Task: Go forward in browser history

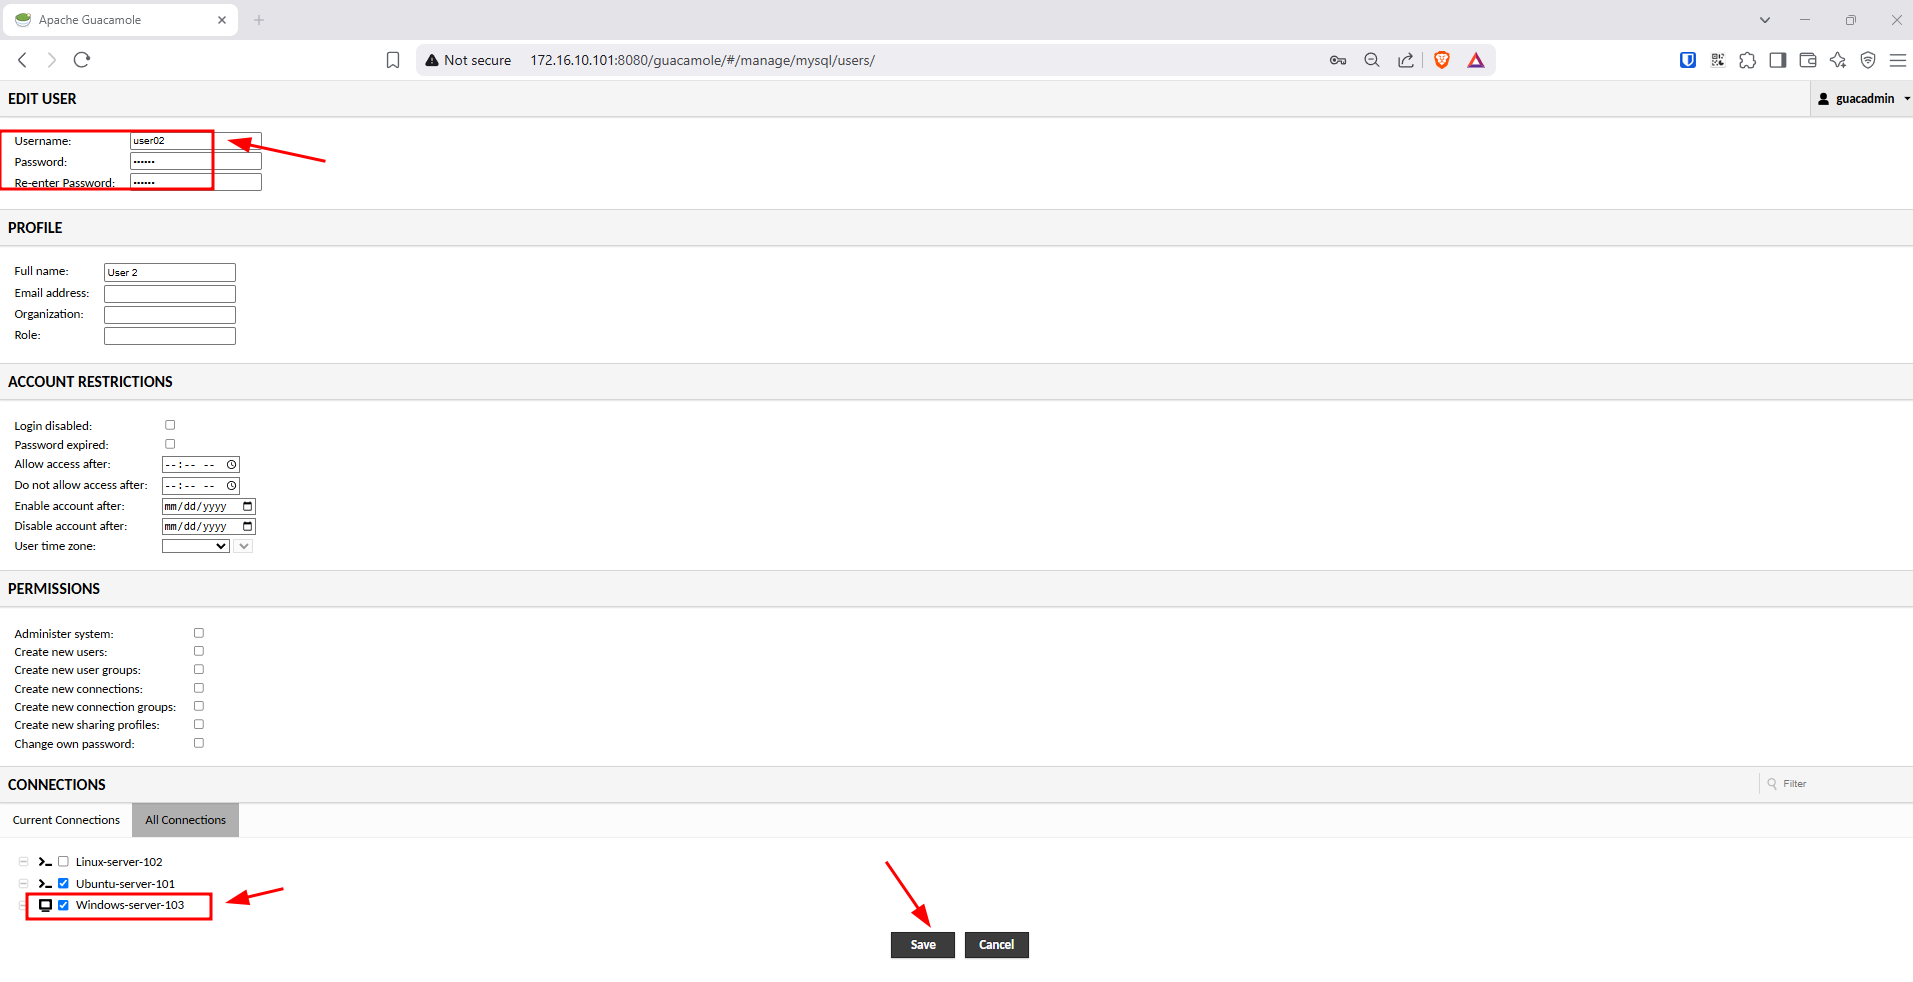Action: click(52, 60)
